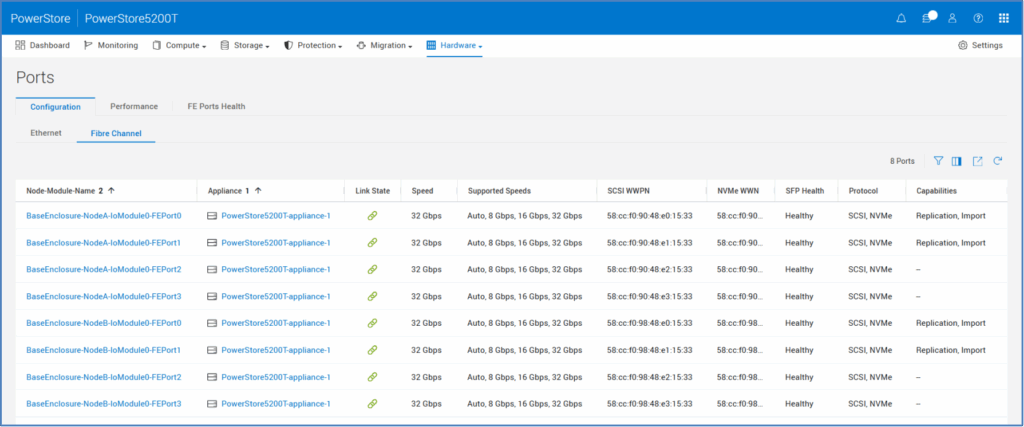1024x427 pixels.
Task: Click the '8 Ports' count label
Action: (x=902, y=161)
